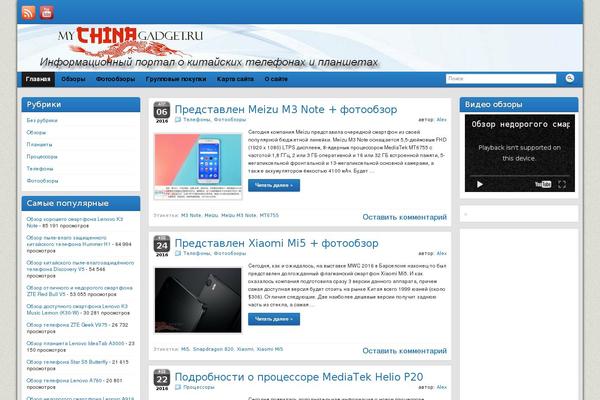Open the RSS feed icon
The height and width of the screenshot is (400, 600).
tap(29, 13)
